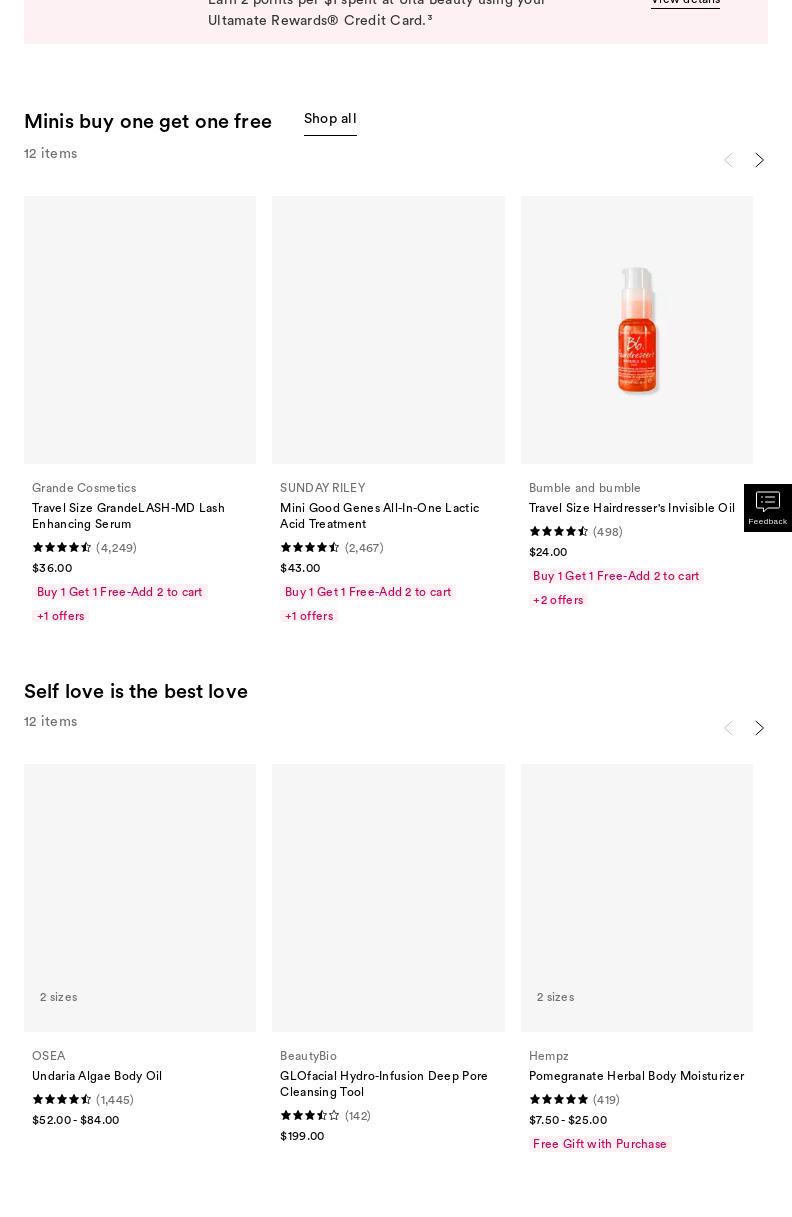792x1217 pixels.
Task: Click star rating of GrandeLASH serum
Action: [x=62, y=548]
